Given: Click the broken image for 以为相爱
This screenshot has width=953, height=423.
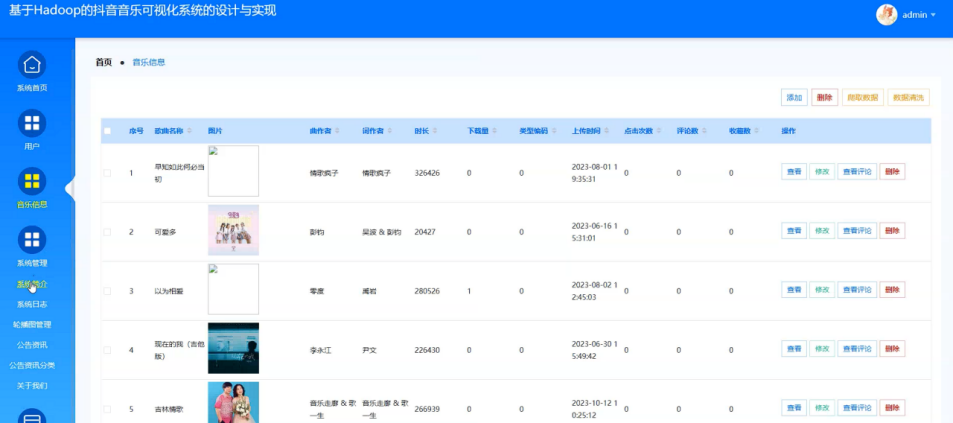Looking at the screenshot, I should pos(233,289).
